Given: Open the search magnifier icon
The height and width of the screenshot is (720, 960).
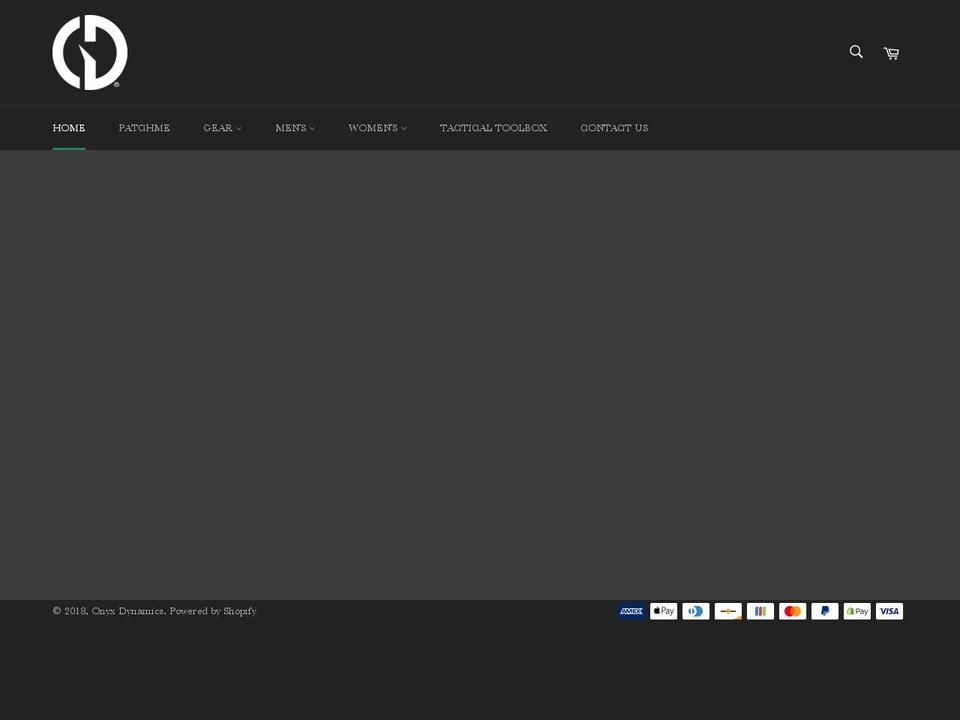Looking at the screenshot, I should (856, 52).
